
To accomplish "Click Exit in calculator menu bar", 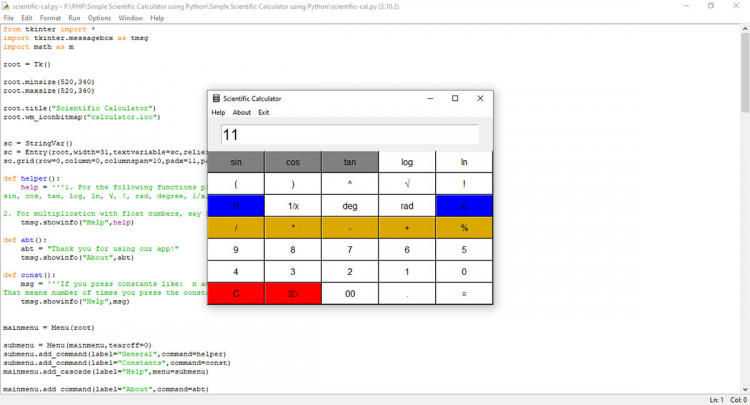I will (264, 112).
